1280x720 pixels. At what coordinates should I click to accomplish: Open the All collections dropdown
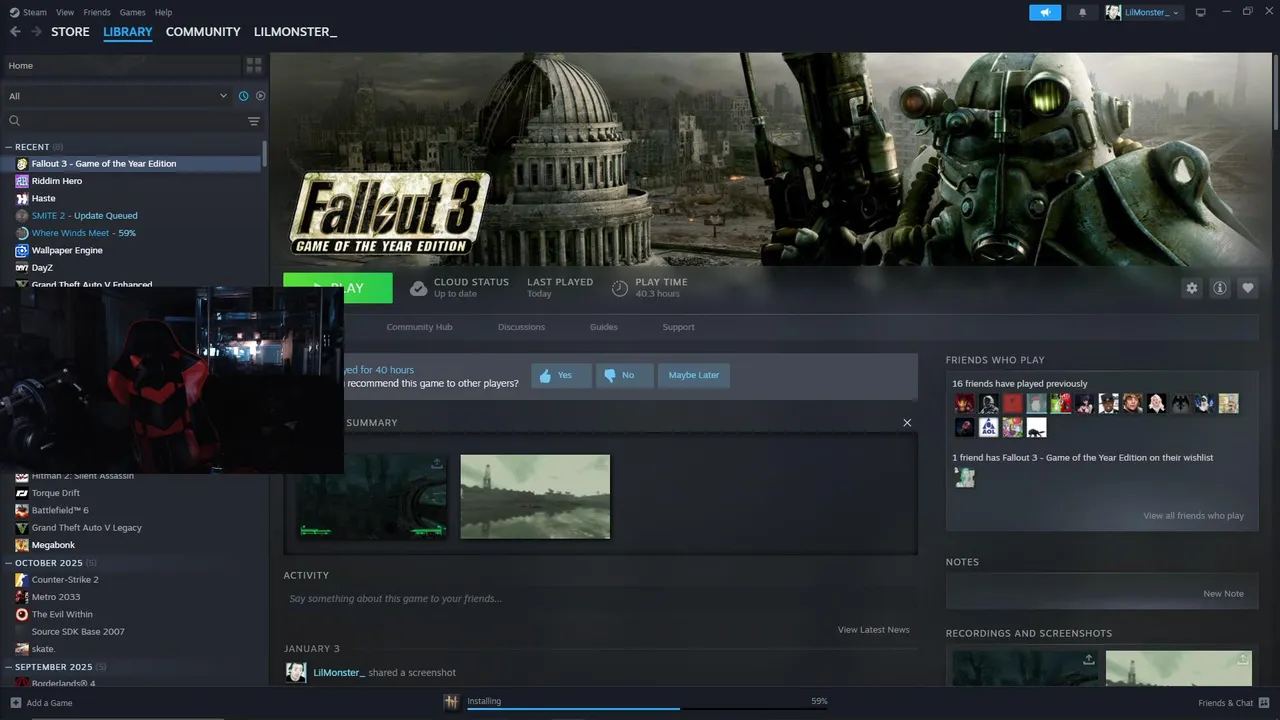click(x=118, y=96)
